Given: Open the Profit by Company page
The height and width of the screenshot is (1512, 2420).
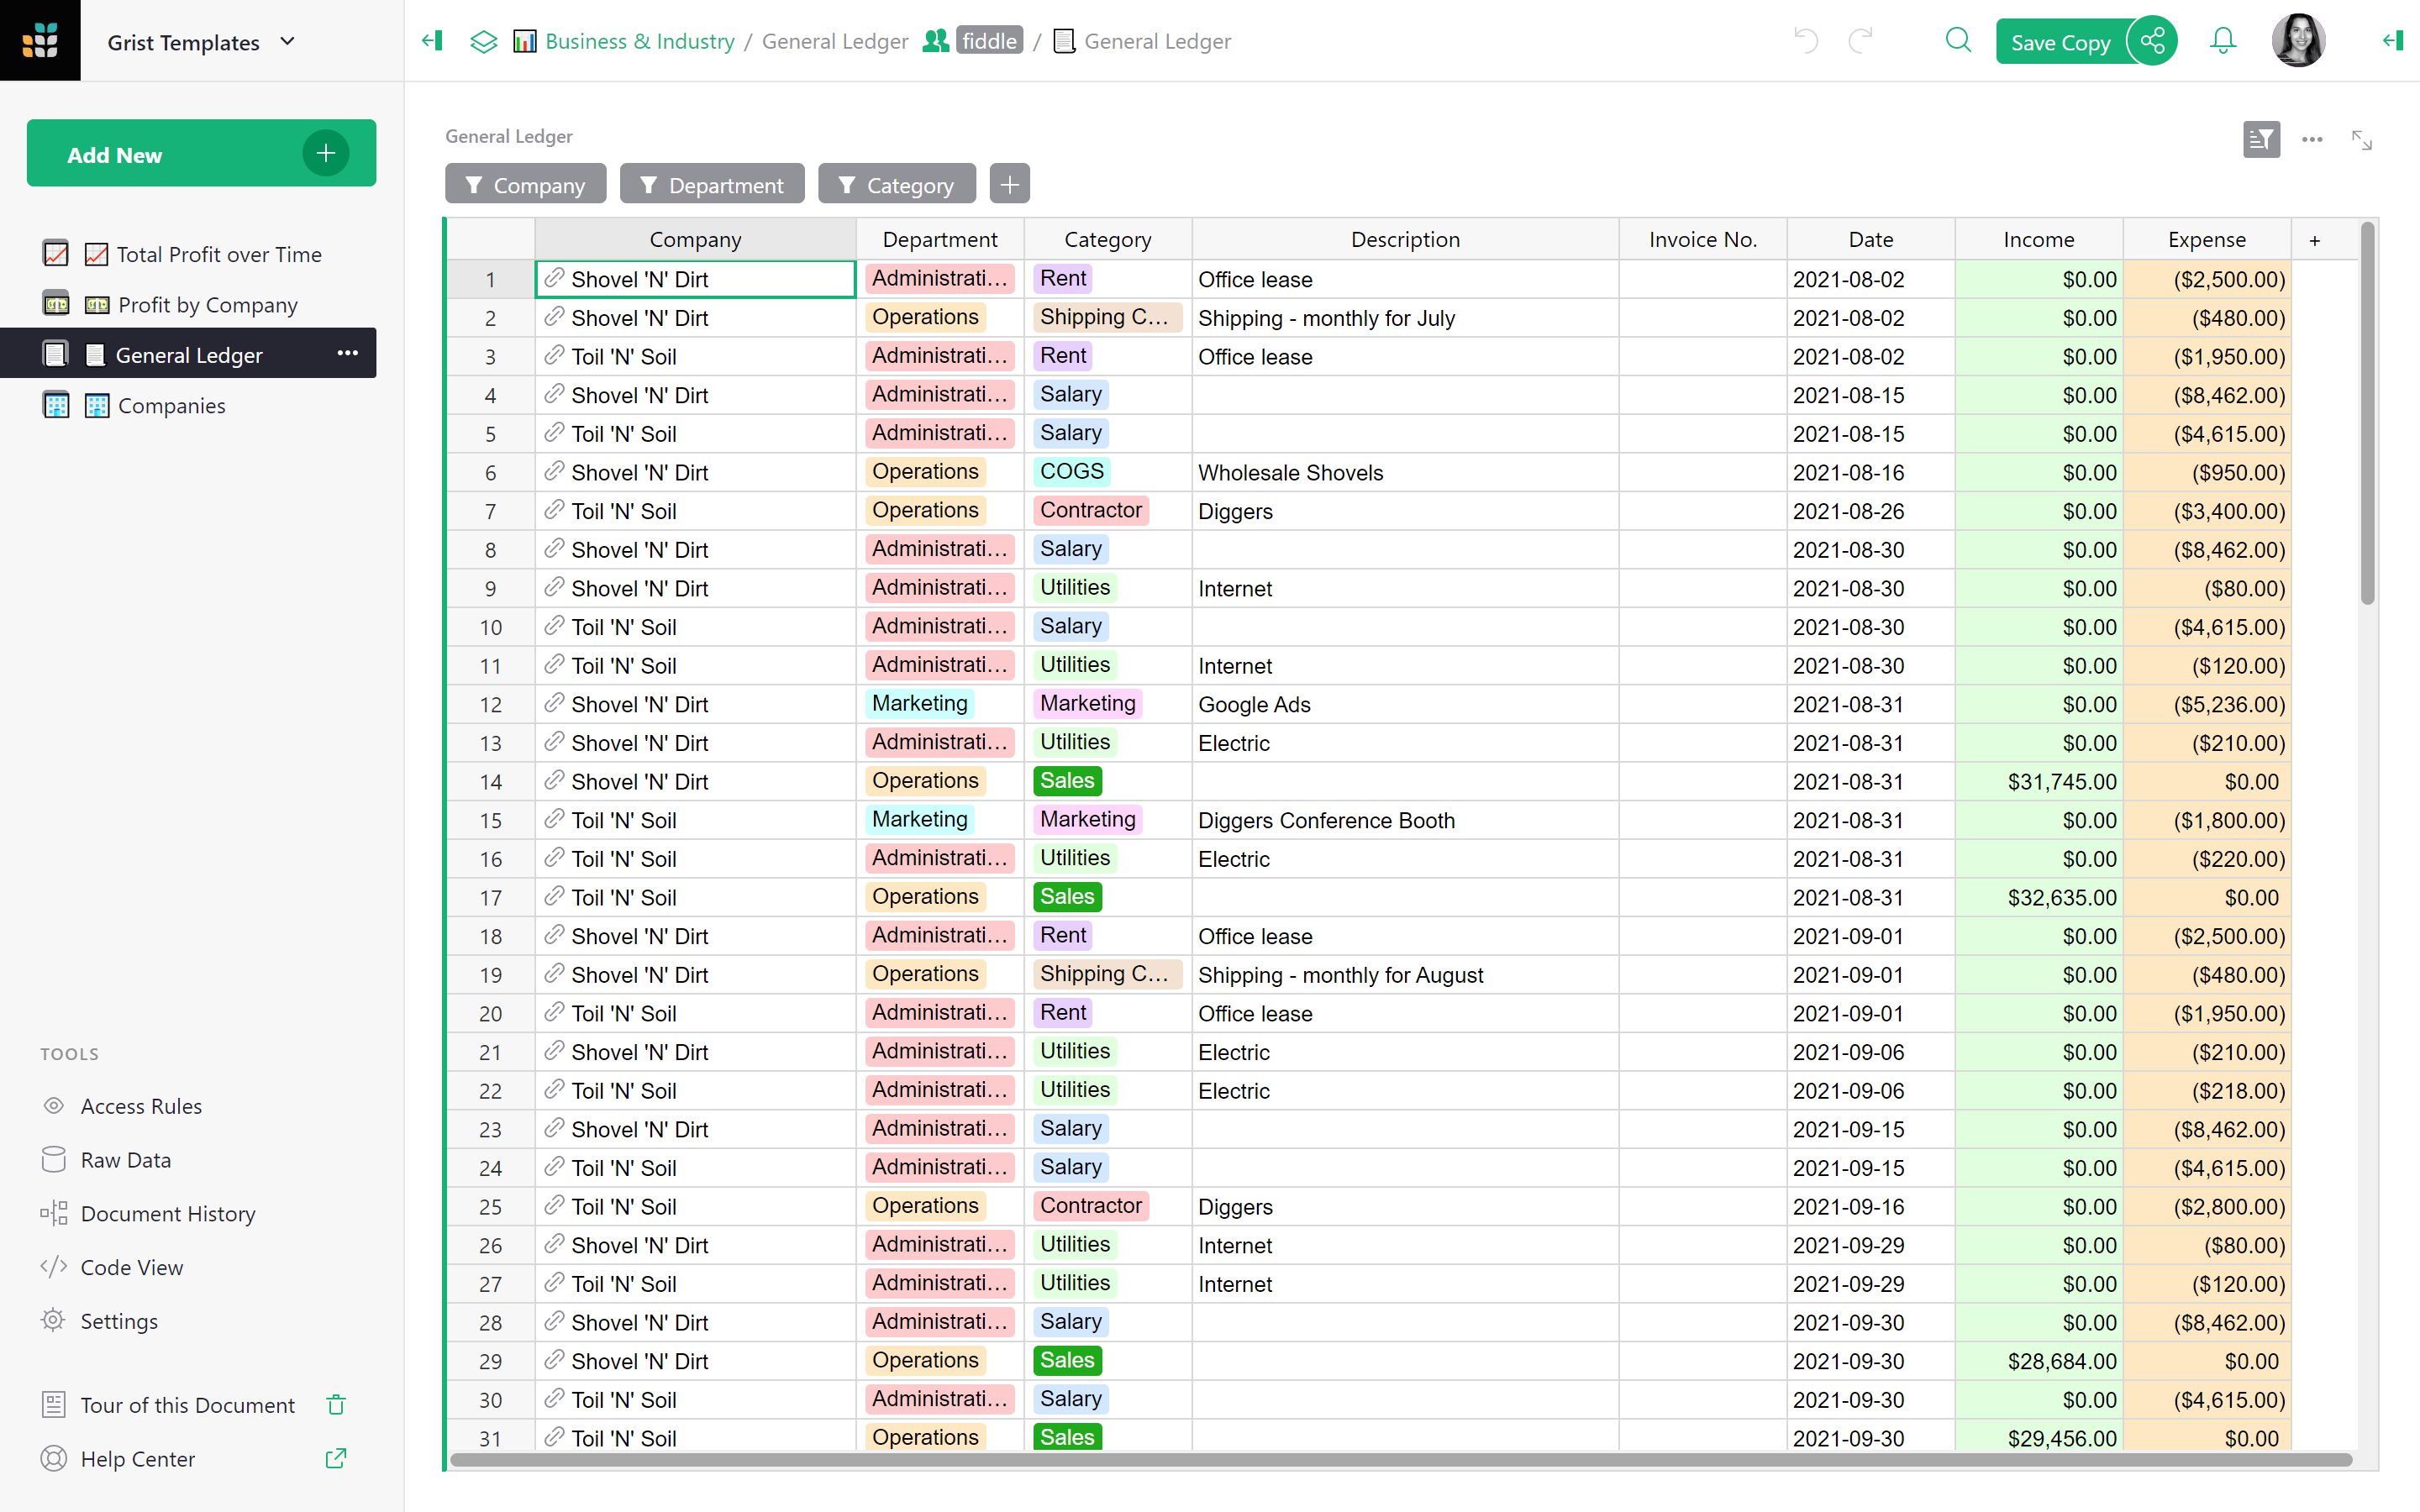Looking at the screenshot, I should coord(207,305).
